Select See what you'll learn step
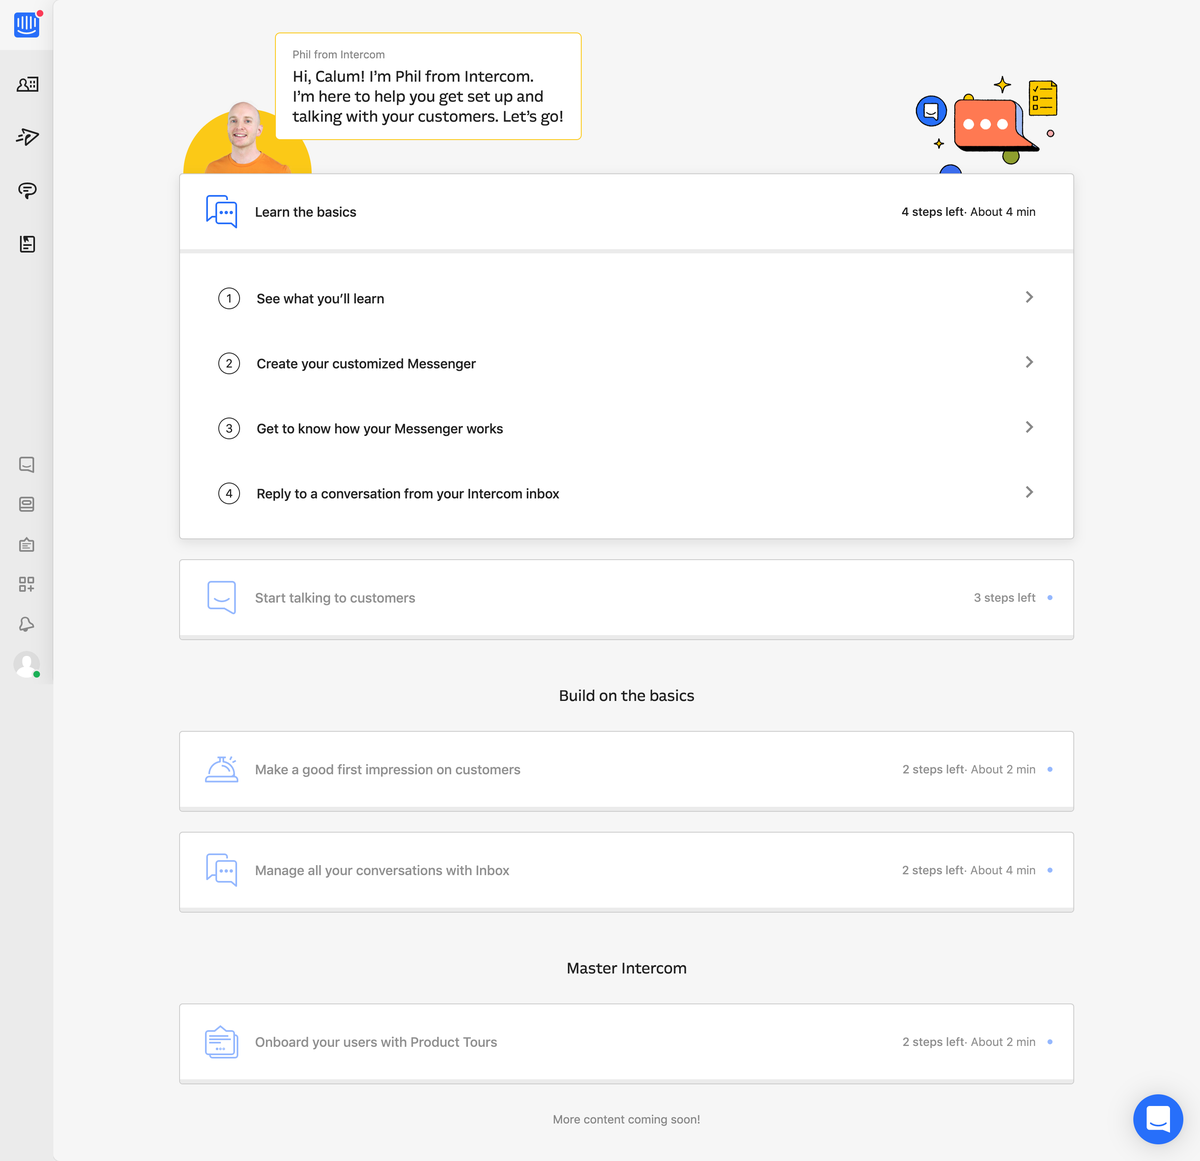 point(626,298)
